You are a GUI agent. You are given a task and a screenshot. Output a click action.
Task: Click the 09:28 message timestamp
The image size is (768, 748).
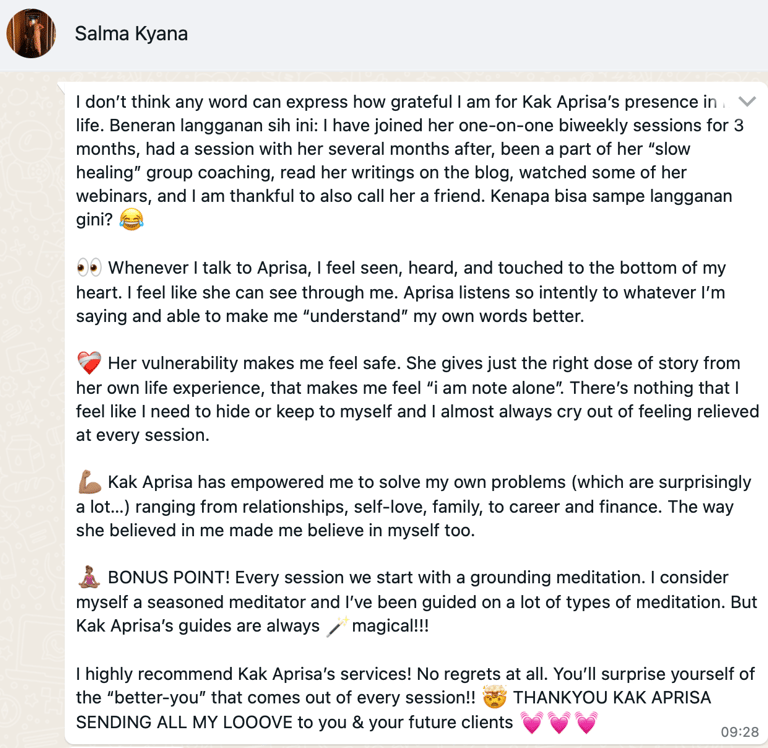click(x=739, y=732)
